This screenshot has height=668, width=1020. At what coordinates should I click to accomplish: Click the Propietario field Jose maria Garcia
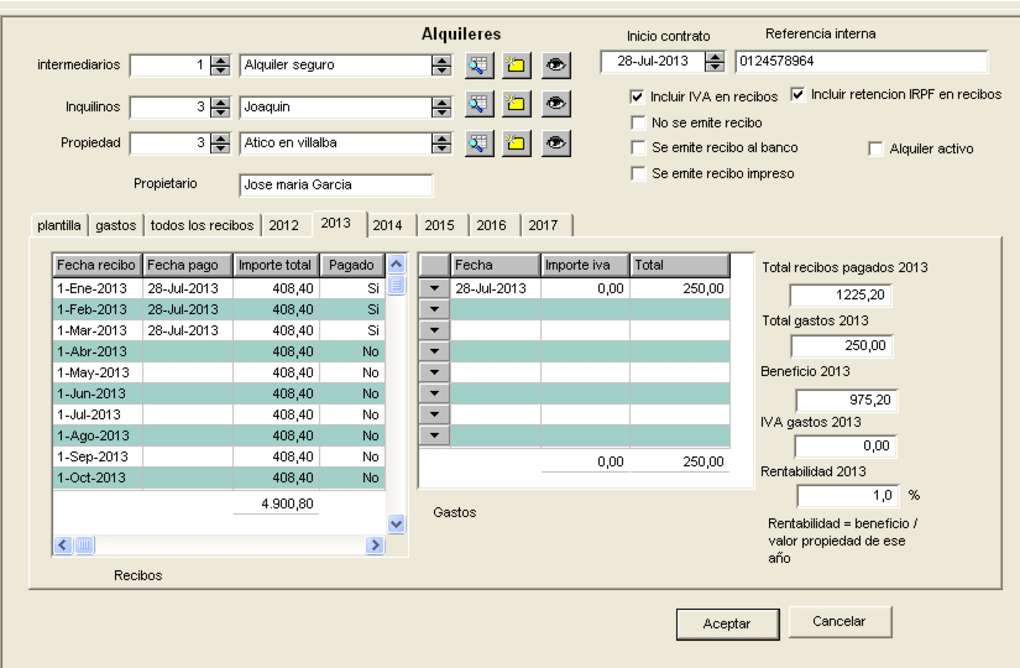[336, 185]
